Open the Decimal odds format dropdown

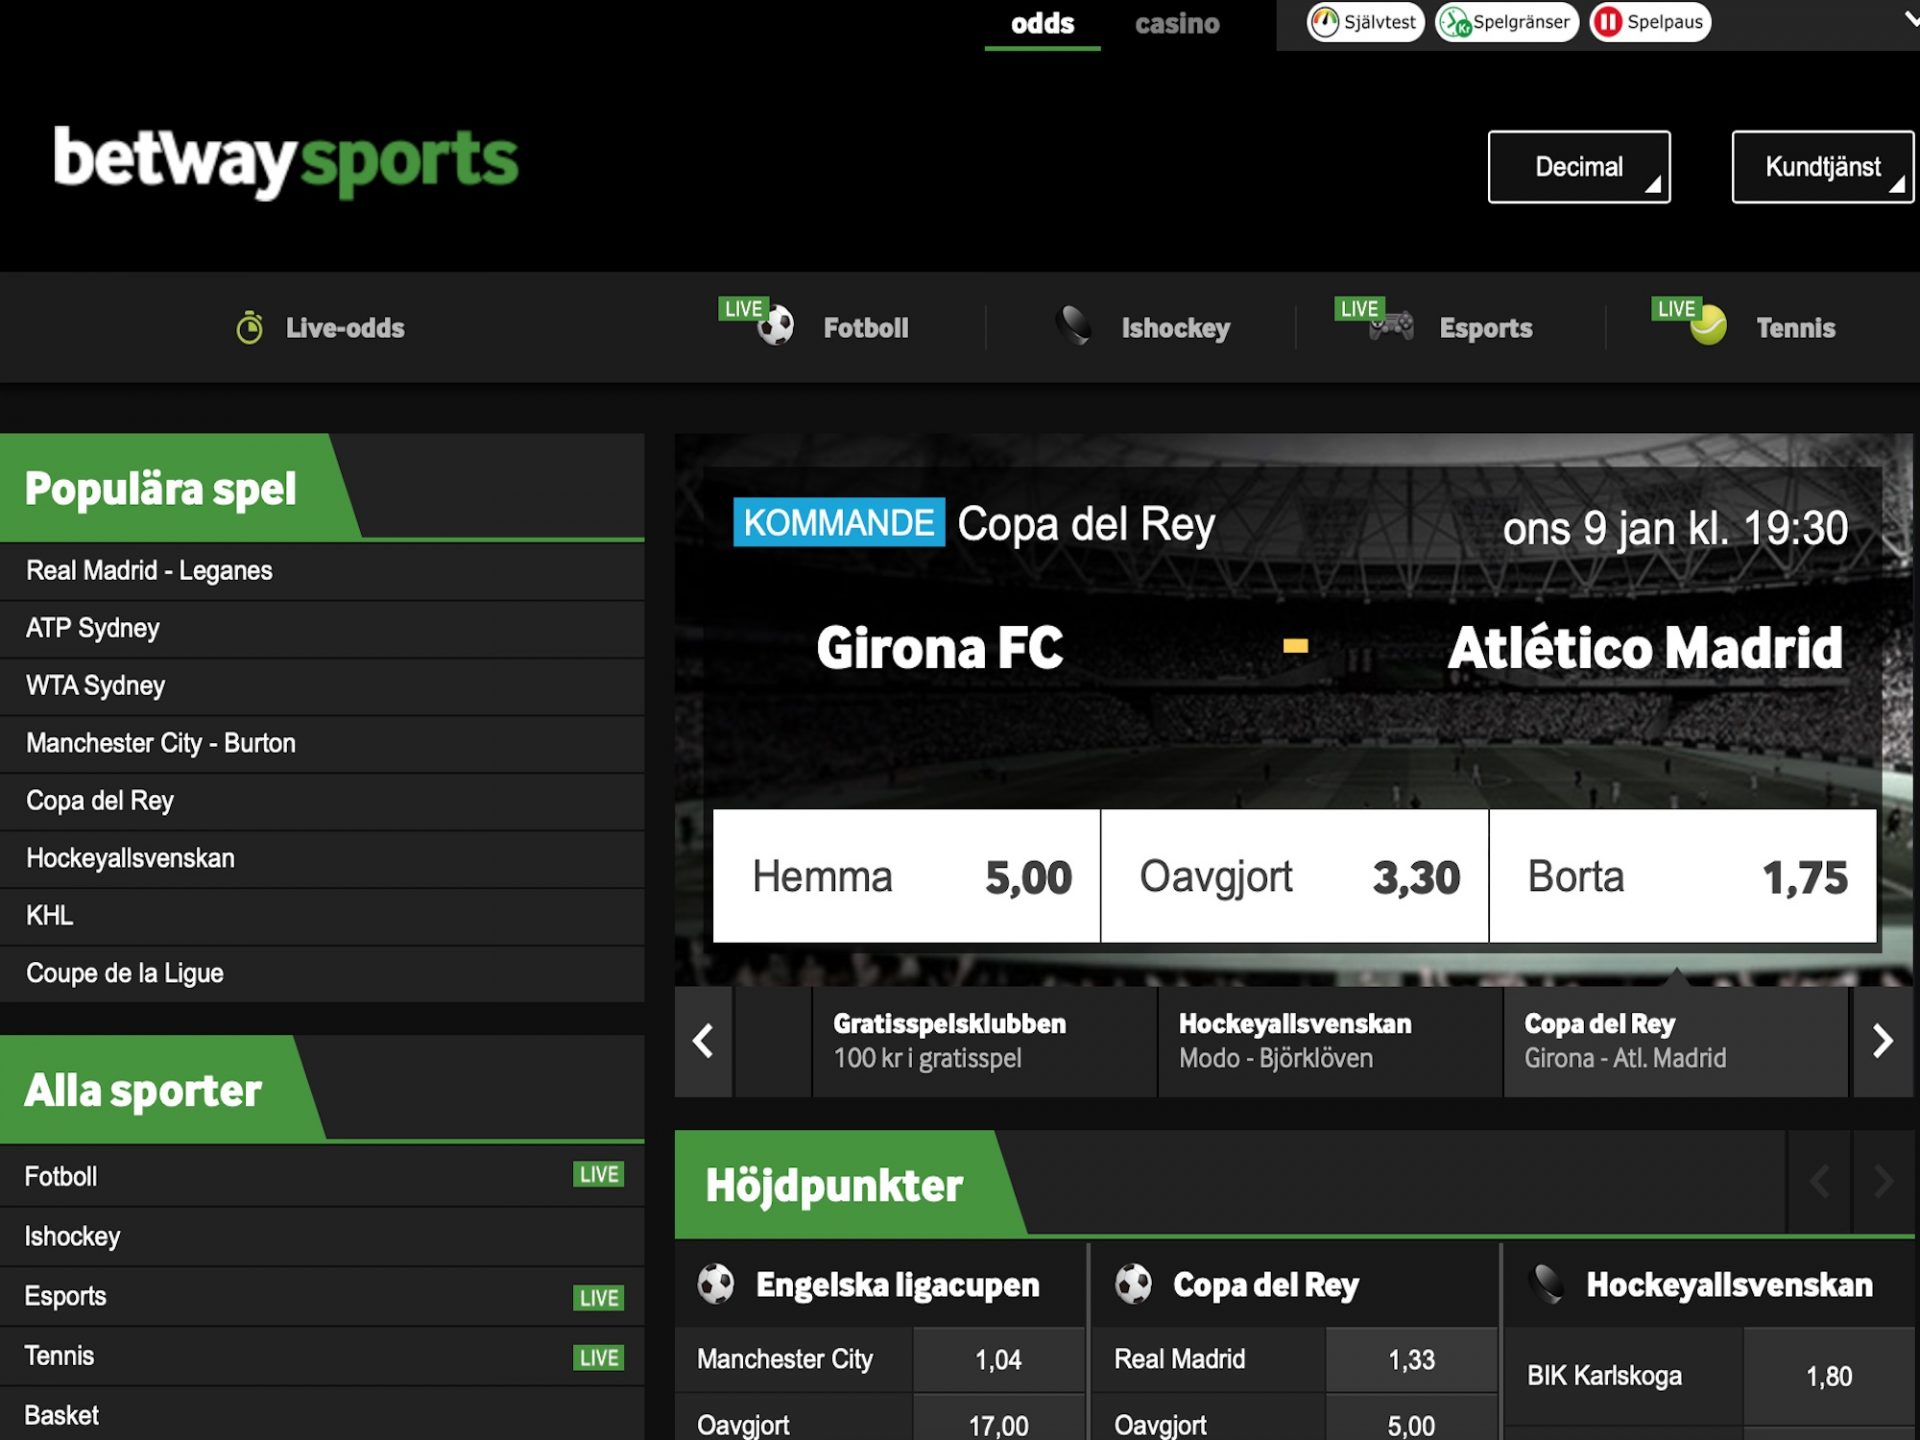[x=1579, y=167]
